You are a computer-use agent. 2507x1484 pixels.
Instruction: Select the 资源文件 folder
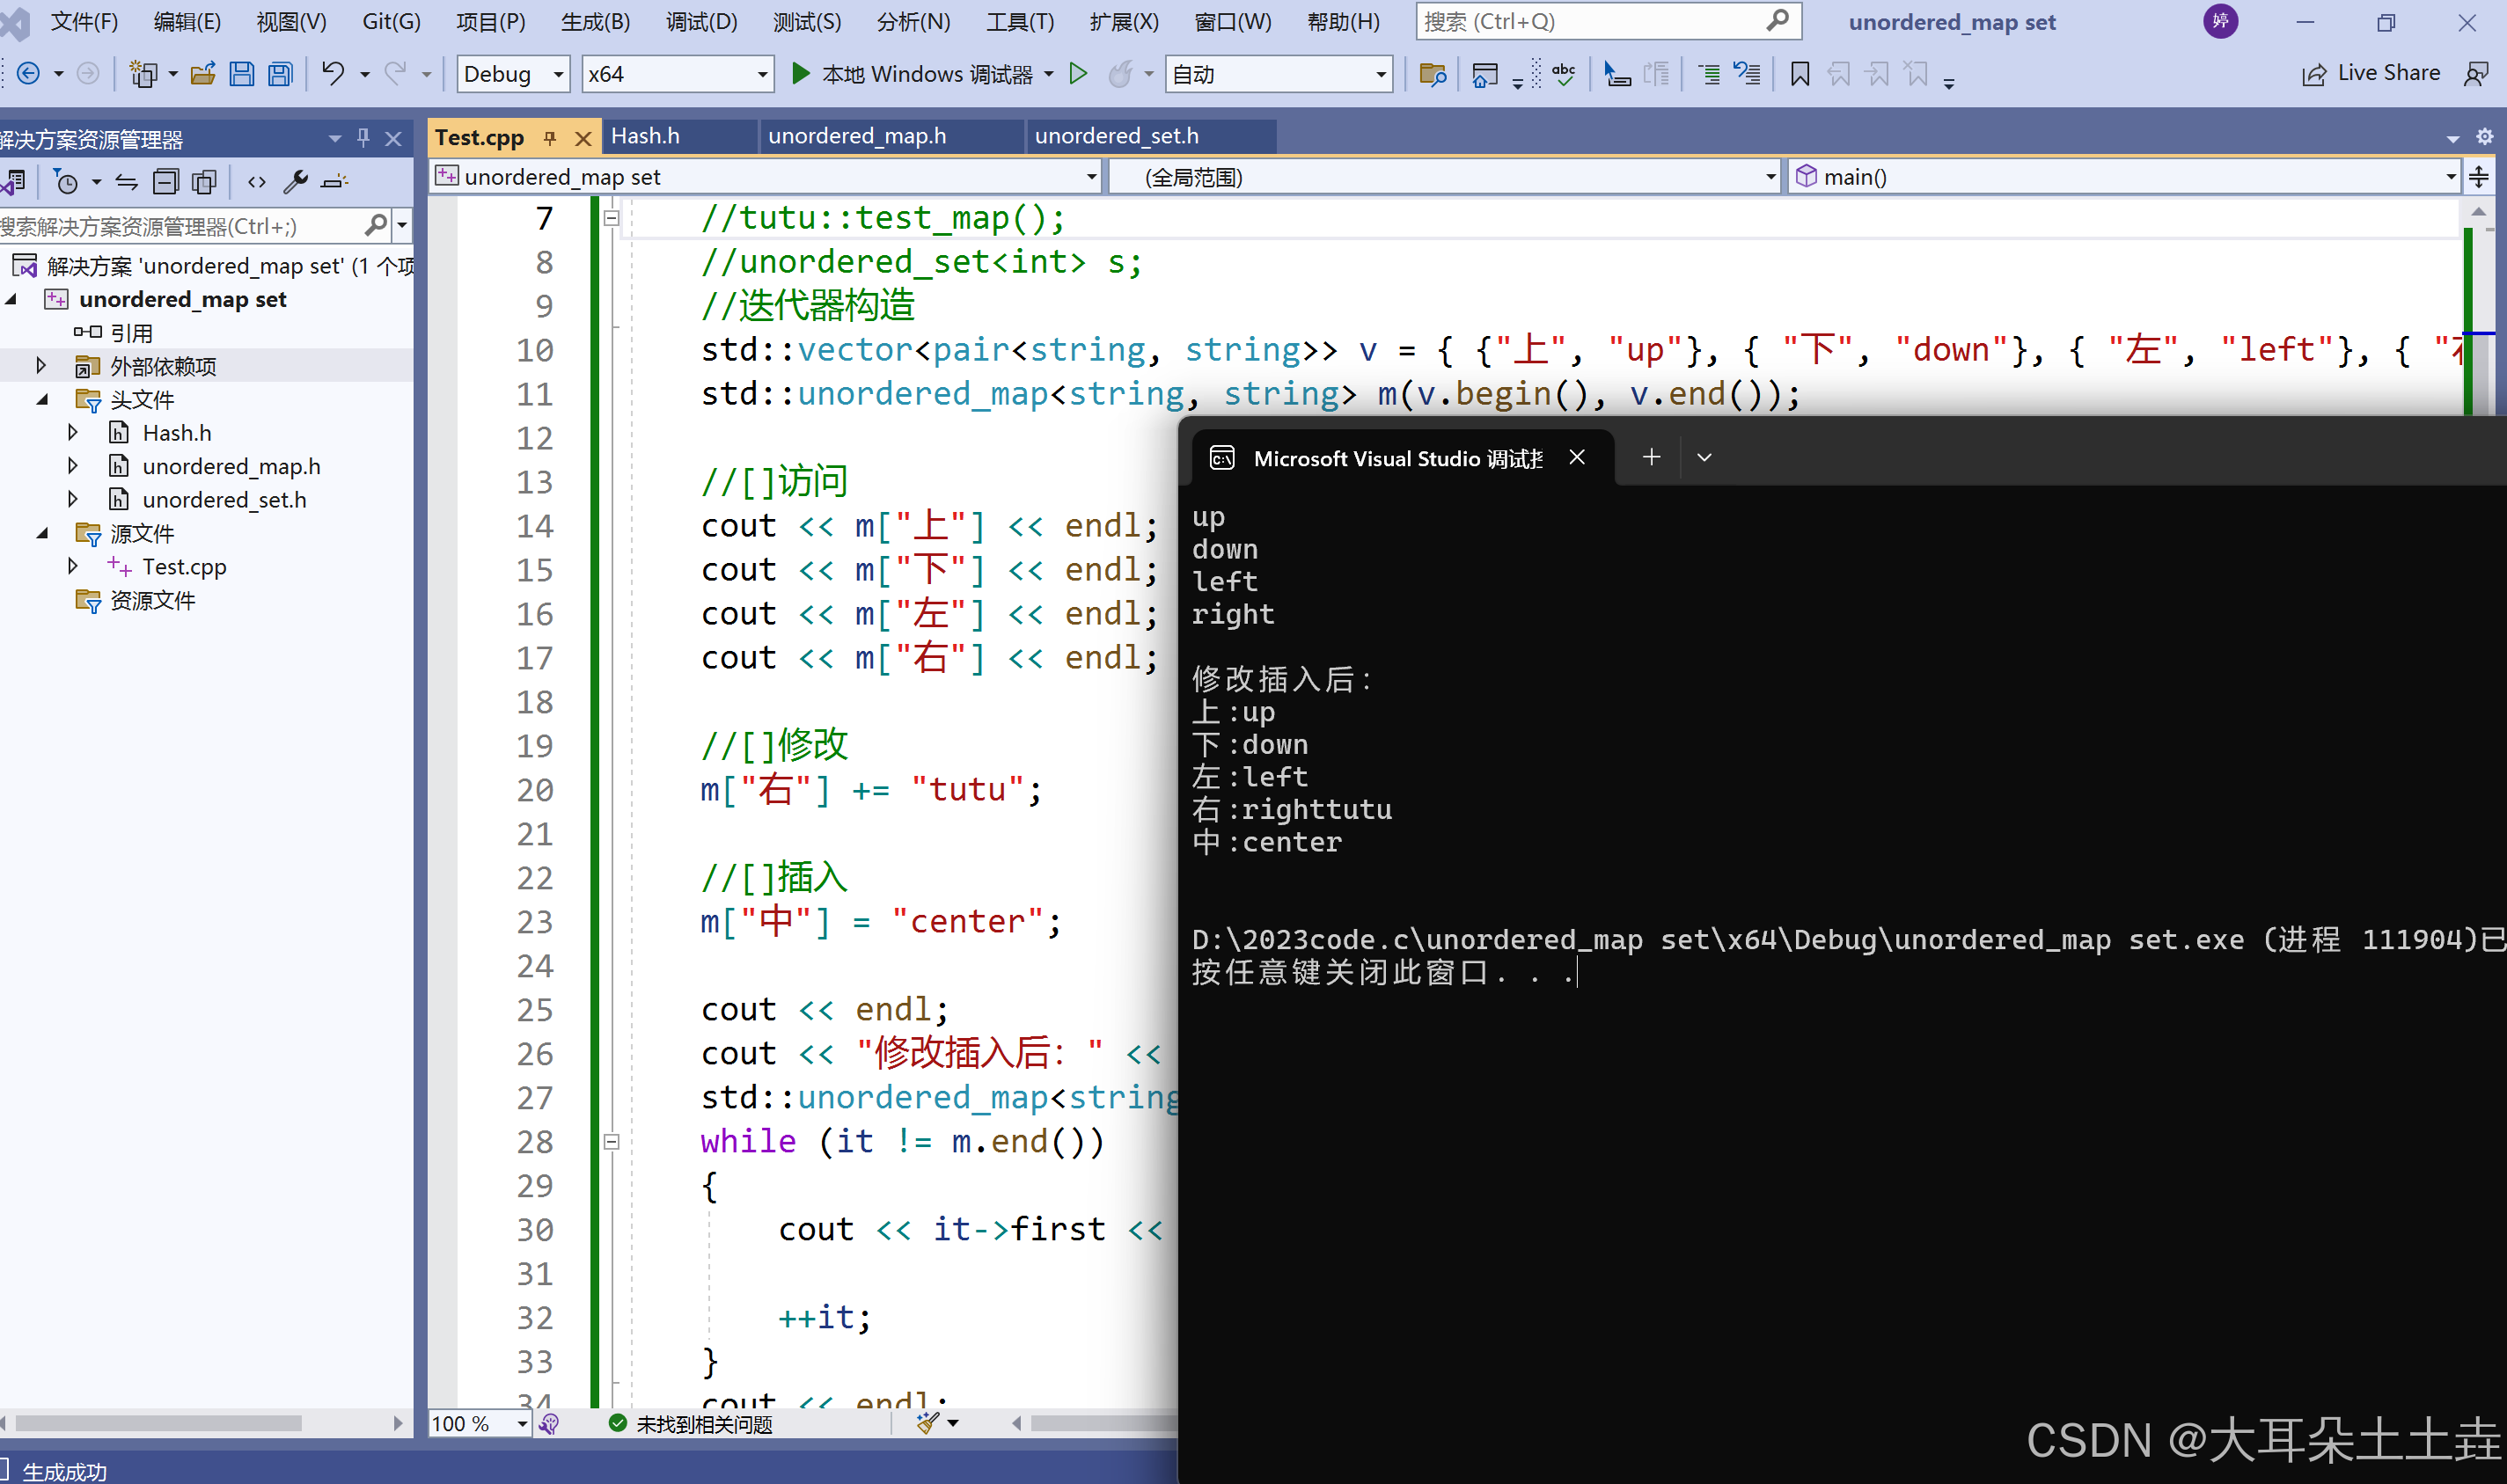[x=152, y=600]
